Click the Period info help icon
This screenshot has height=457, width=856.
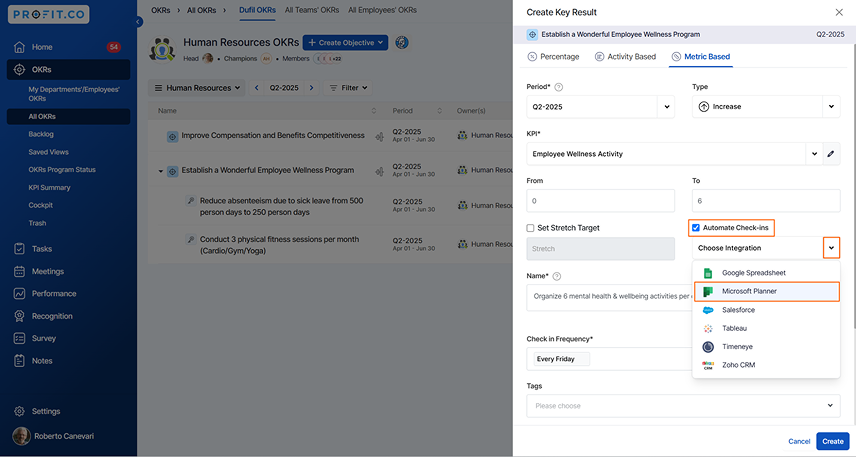tap(558, 87)
